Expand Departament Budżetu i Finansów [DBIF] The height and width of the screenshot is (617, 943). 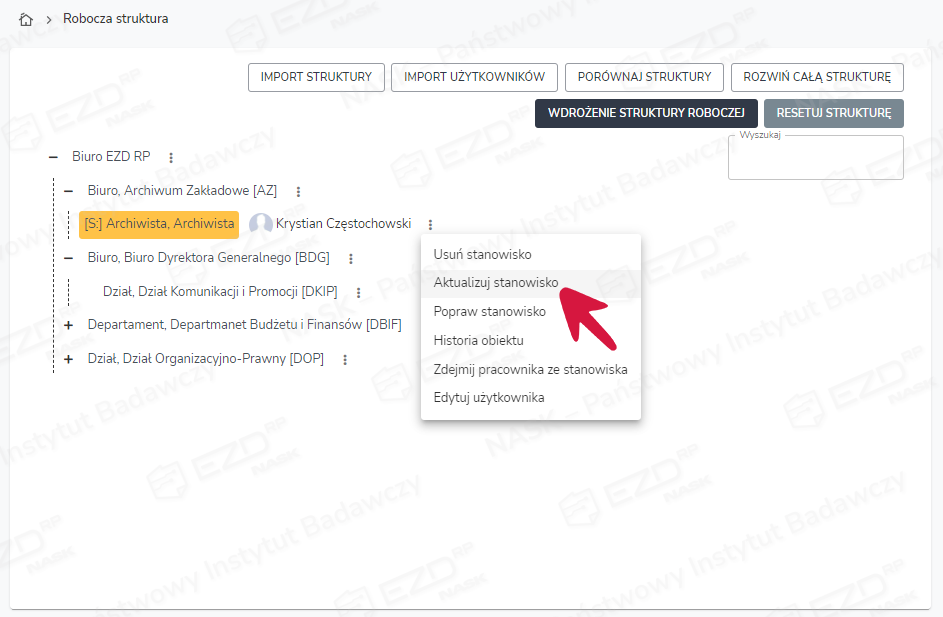[x=69, y=326]
